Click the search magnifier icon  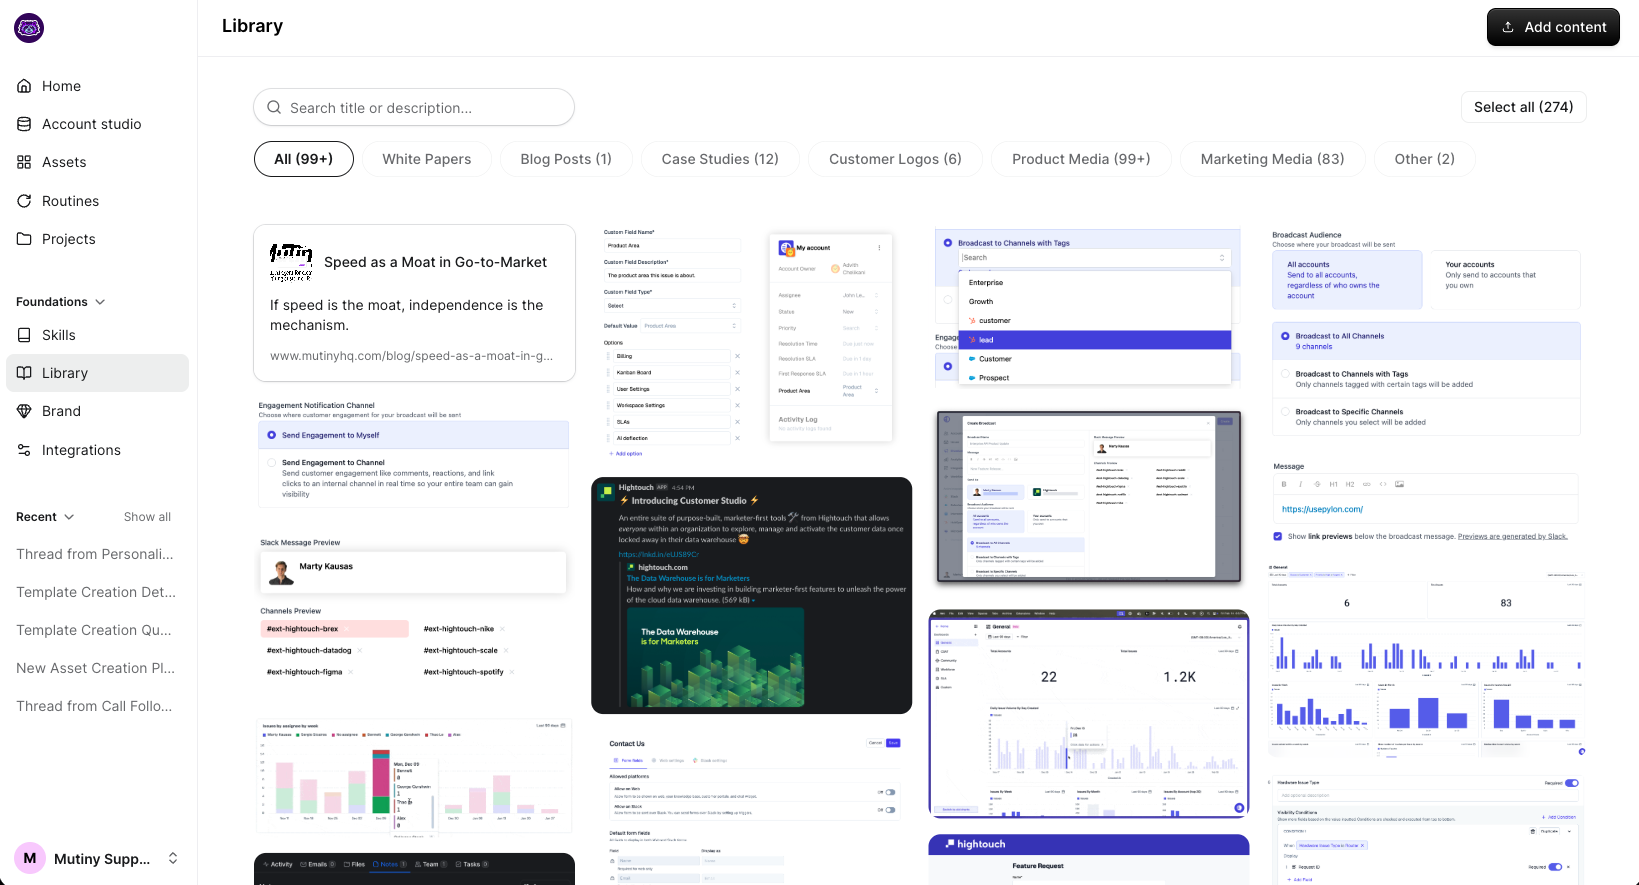coord(274,107)
